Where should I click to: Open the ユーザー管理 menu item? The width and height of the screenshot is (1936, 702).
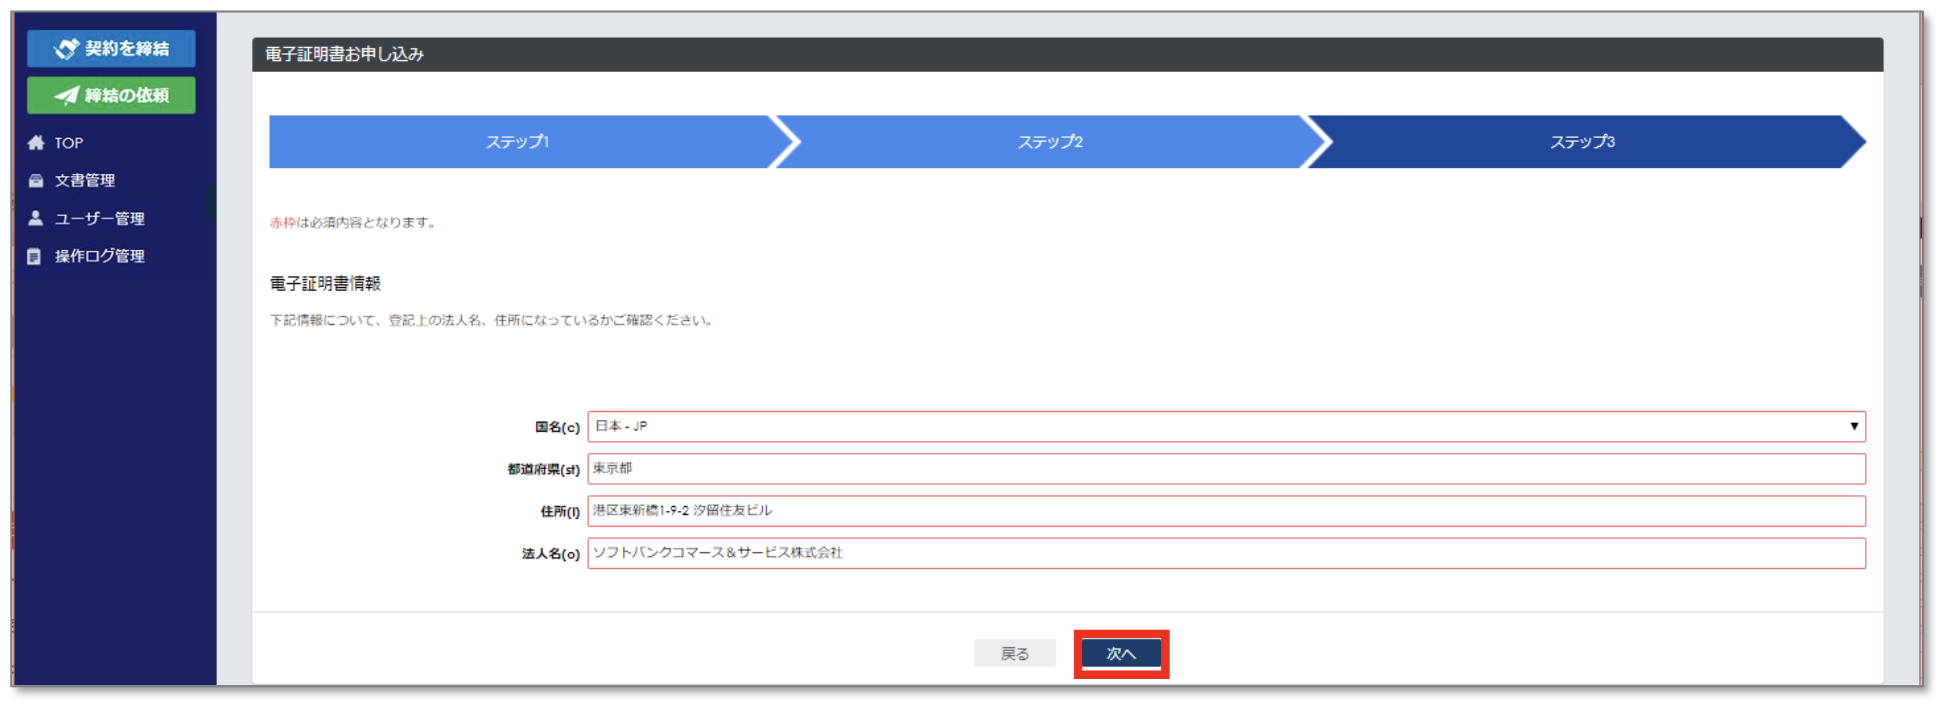coord(99,219)
